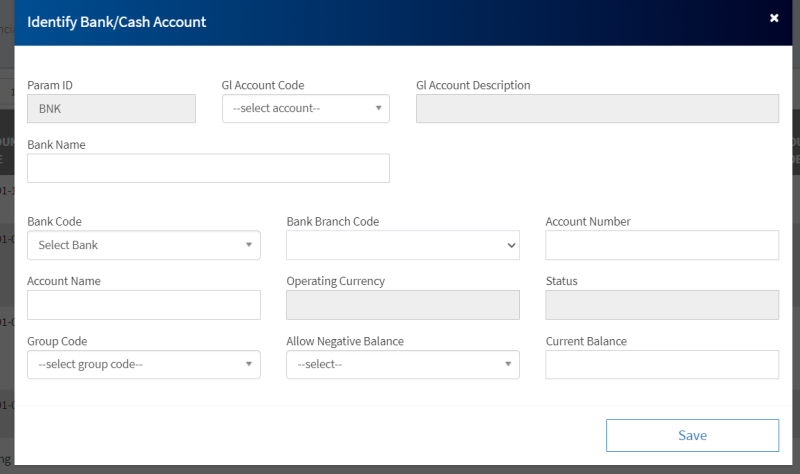Click the Status field

(661, 305)
